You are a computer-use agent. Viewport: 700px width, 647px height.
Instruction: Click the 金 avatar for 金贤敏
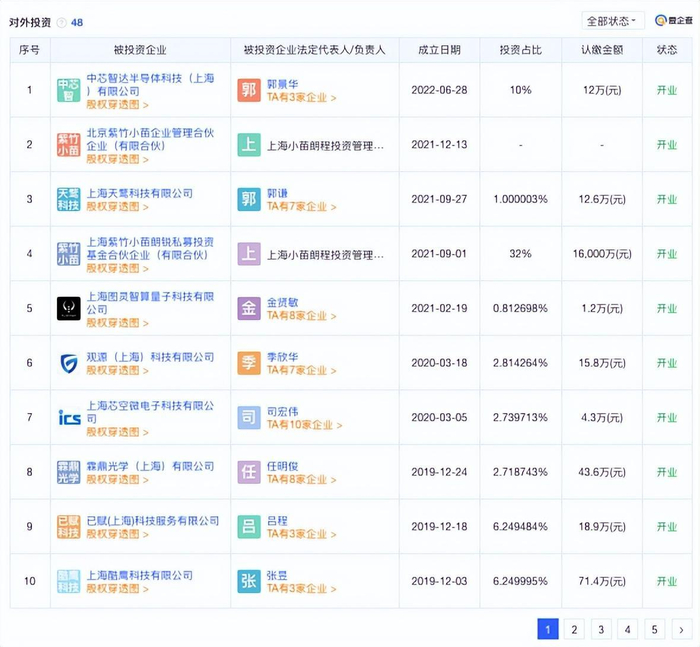pos(249,308)
